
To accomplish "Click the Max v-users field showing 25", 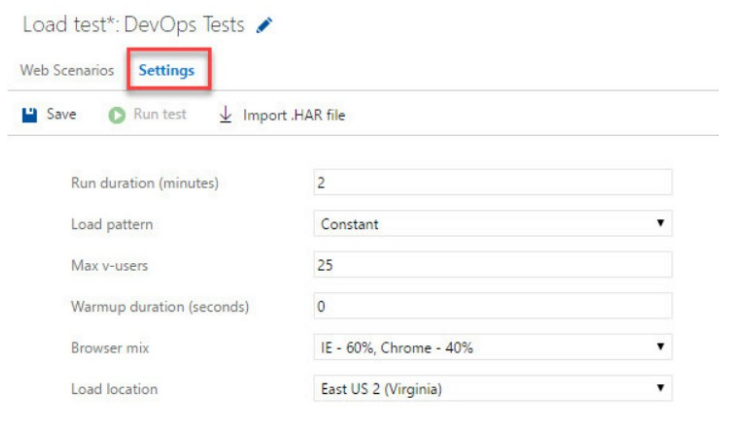I will tap(493, 265).
